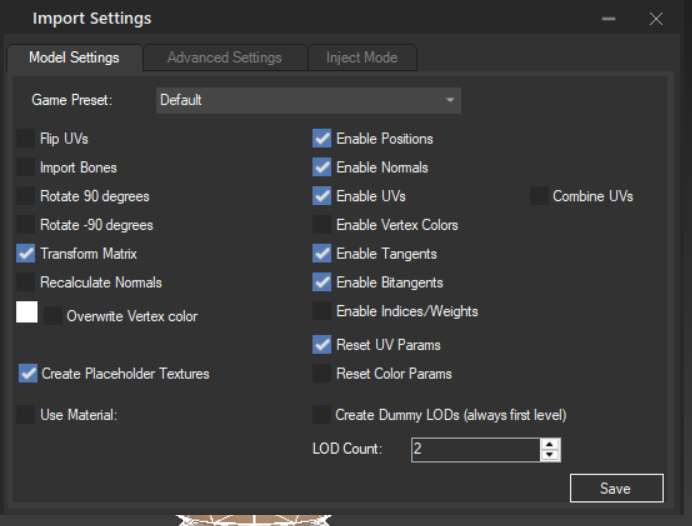Focus the LOD Count input field

click(x=476, y=450)
